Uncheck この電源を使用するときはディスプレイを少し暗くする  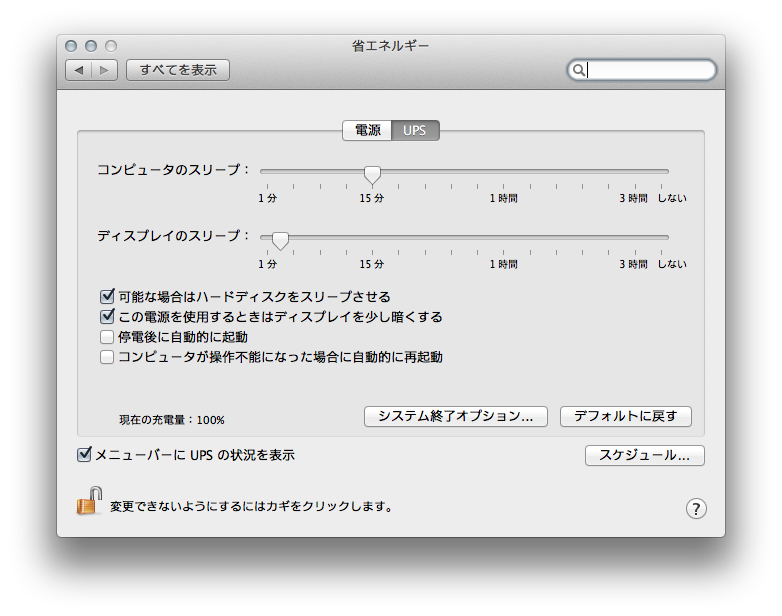[107, 317]
